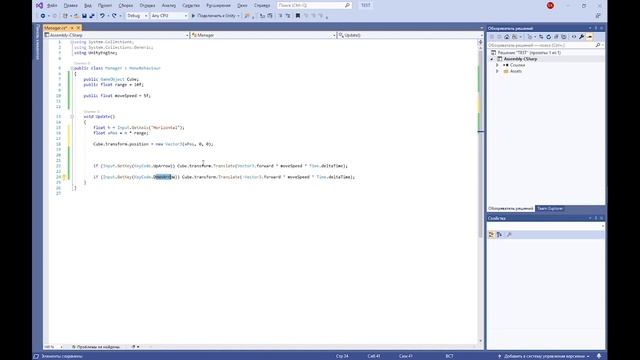This screenshot has width=640, height=360.
Task: Click the Alphabetical sort icon in Properties panel
Action: coord(500,235)
